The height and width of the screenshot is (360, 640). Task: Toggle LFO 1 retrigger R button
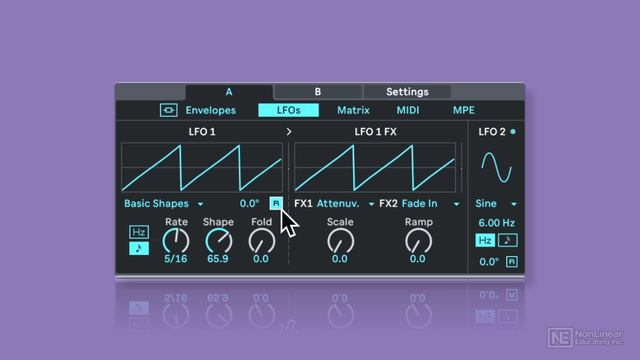coord(276,203)
